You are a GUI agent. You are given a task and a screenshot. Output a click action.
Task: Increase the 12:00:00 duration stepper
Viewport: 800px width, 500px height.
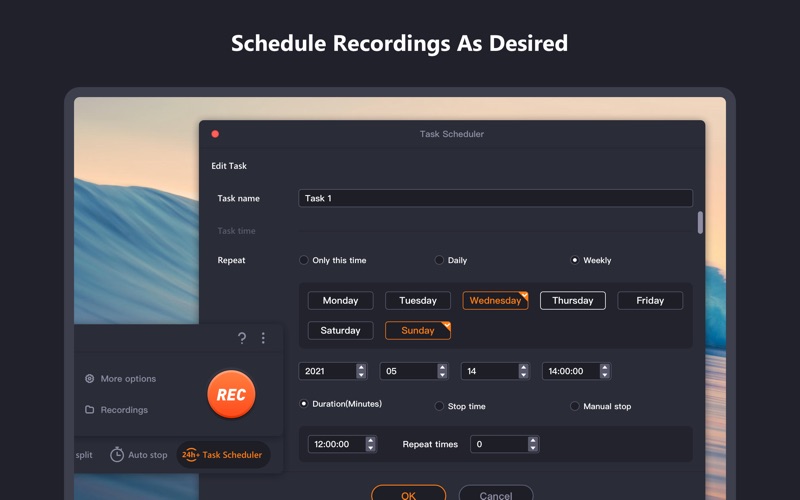click(x=371, y=440)
